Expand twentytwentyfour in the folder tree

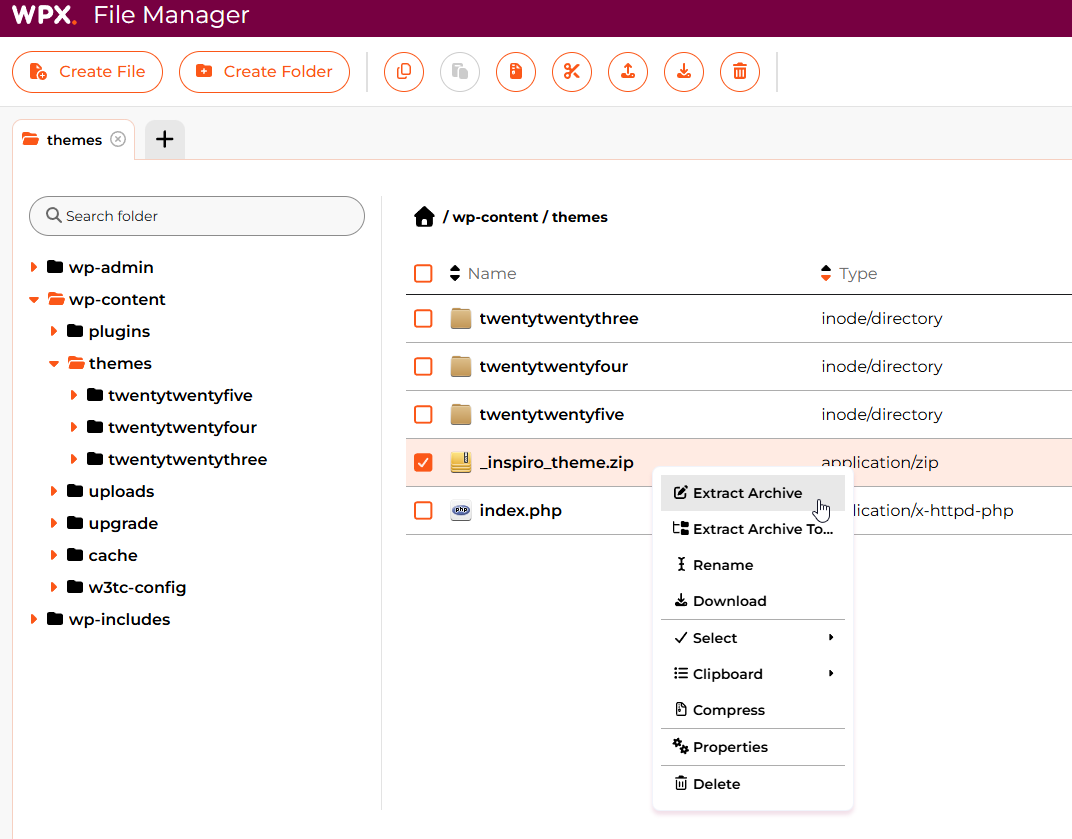(x=73, y=427)
